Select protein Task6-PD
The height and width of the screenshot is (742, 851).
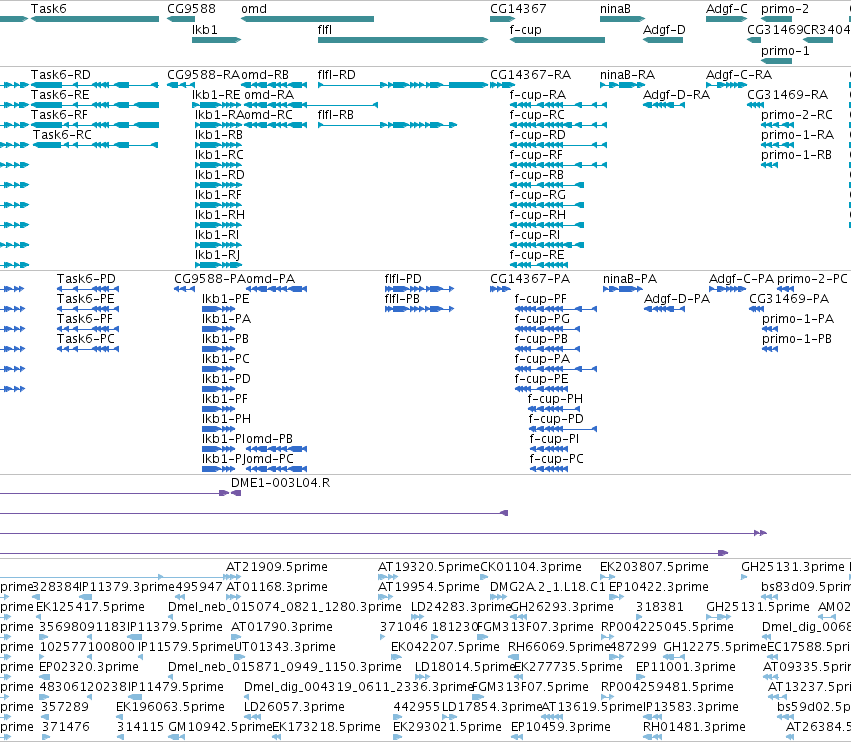point(88,289)
